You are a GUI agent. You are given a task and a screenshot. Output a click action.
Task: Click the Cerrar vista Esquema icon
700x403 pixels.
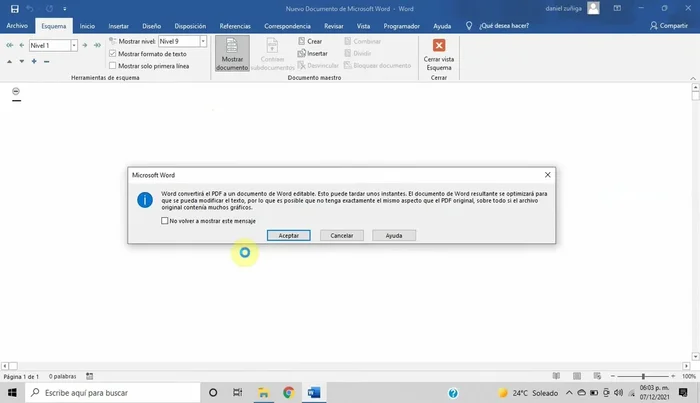tap(438, 54)
